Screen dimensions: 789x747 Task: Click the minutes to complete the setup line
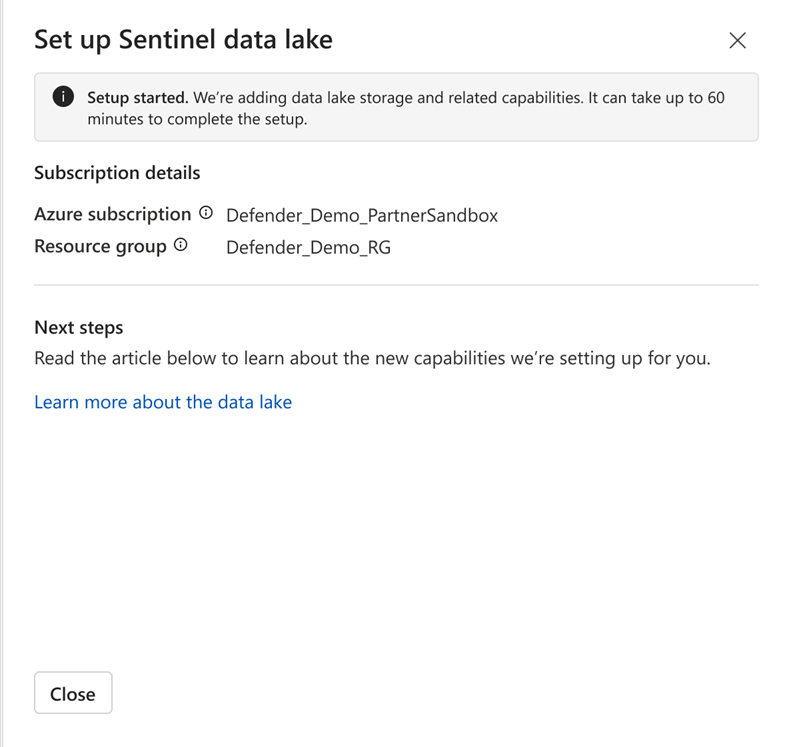pos(196,119)
